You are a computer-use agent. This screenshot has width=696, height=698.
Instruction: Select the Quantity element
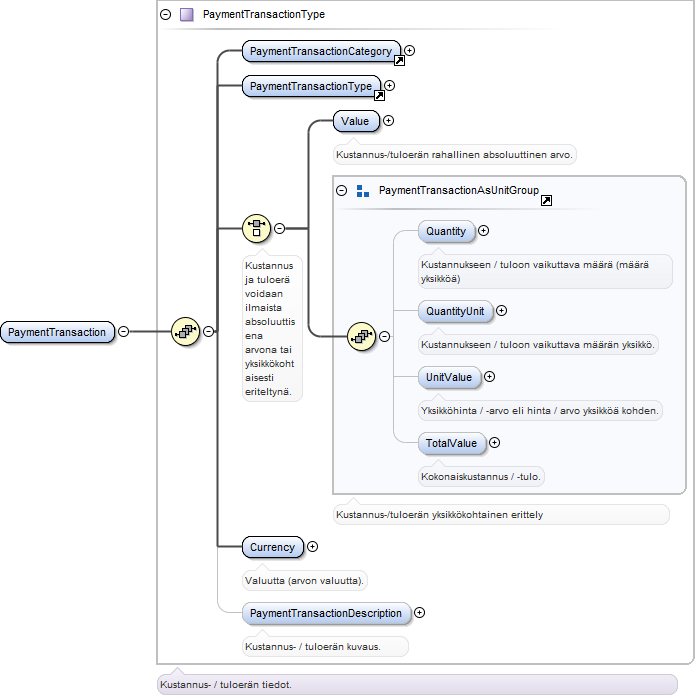click(446, 231)
